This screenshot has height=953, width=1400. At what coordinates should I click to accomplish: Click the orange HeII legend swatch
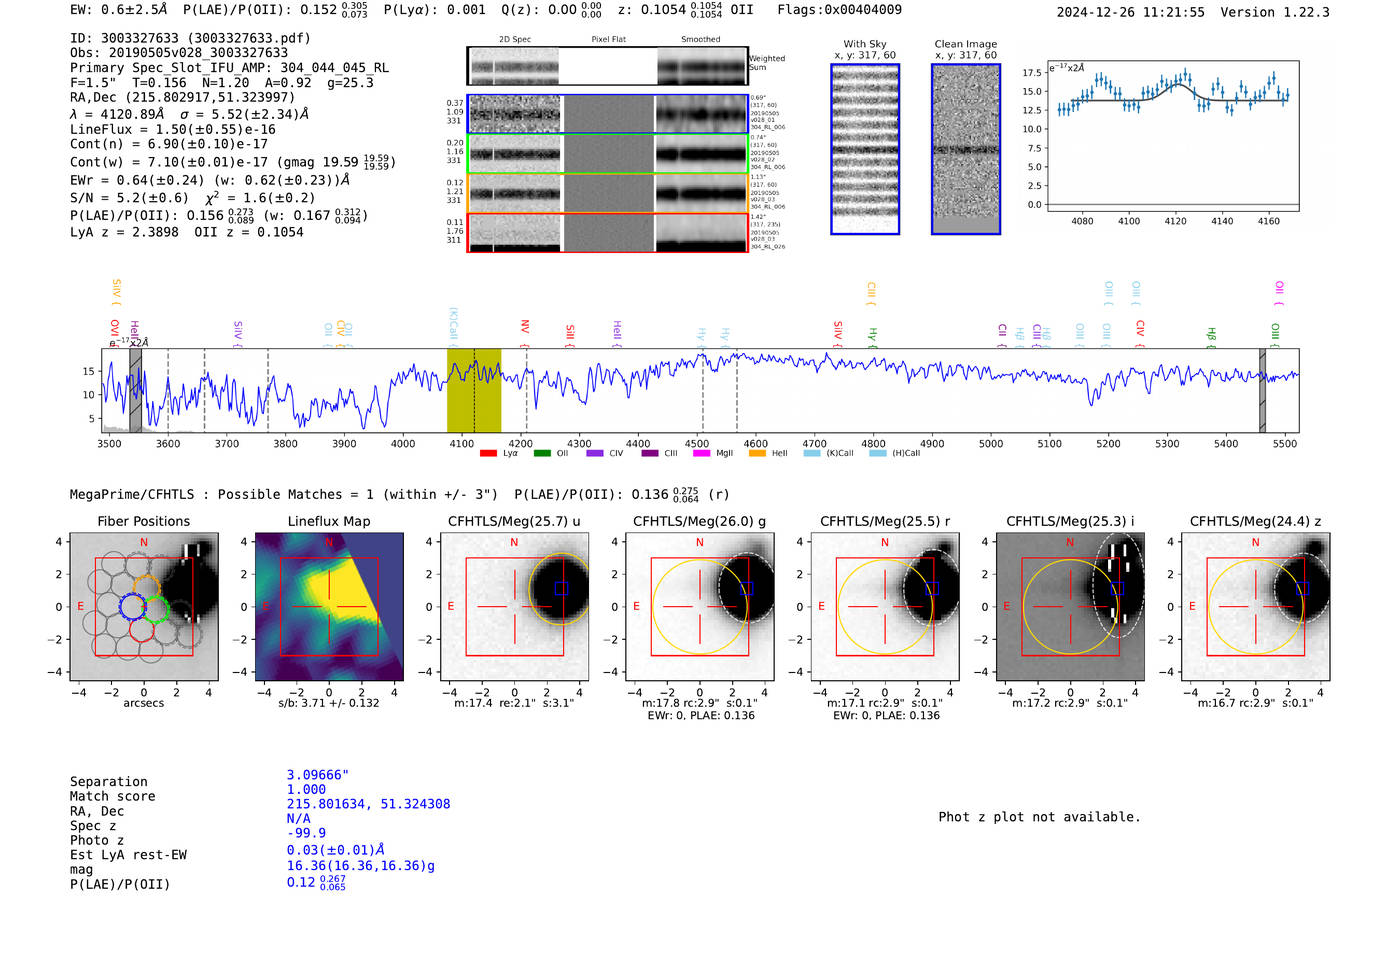tap(757, 453)
